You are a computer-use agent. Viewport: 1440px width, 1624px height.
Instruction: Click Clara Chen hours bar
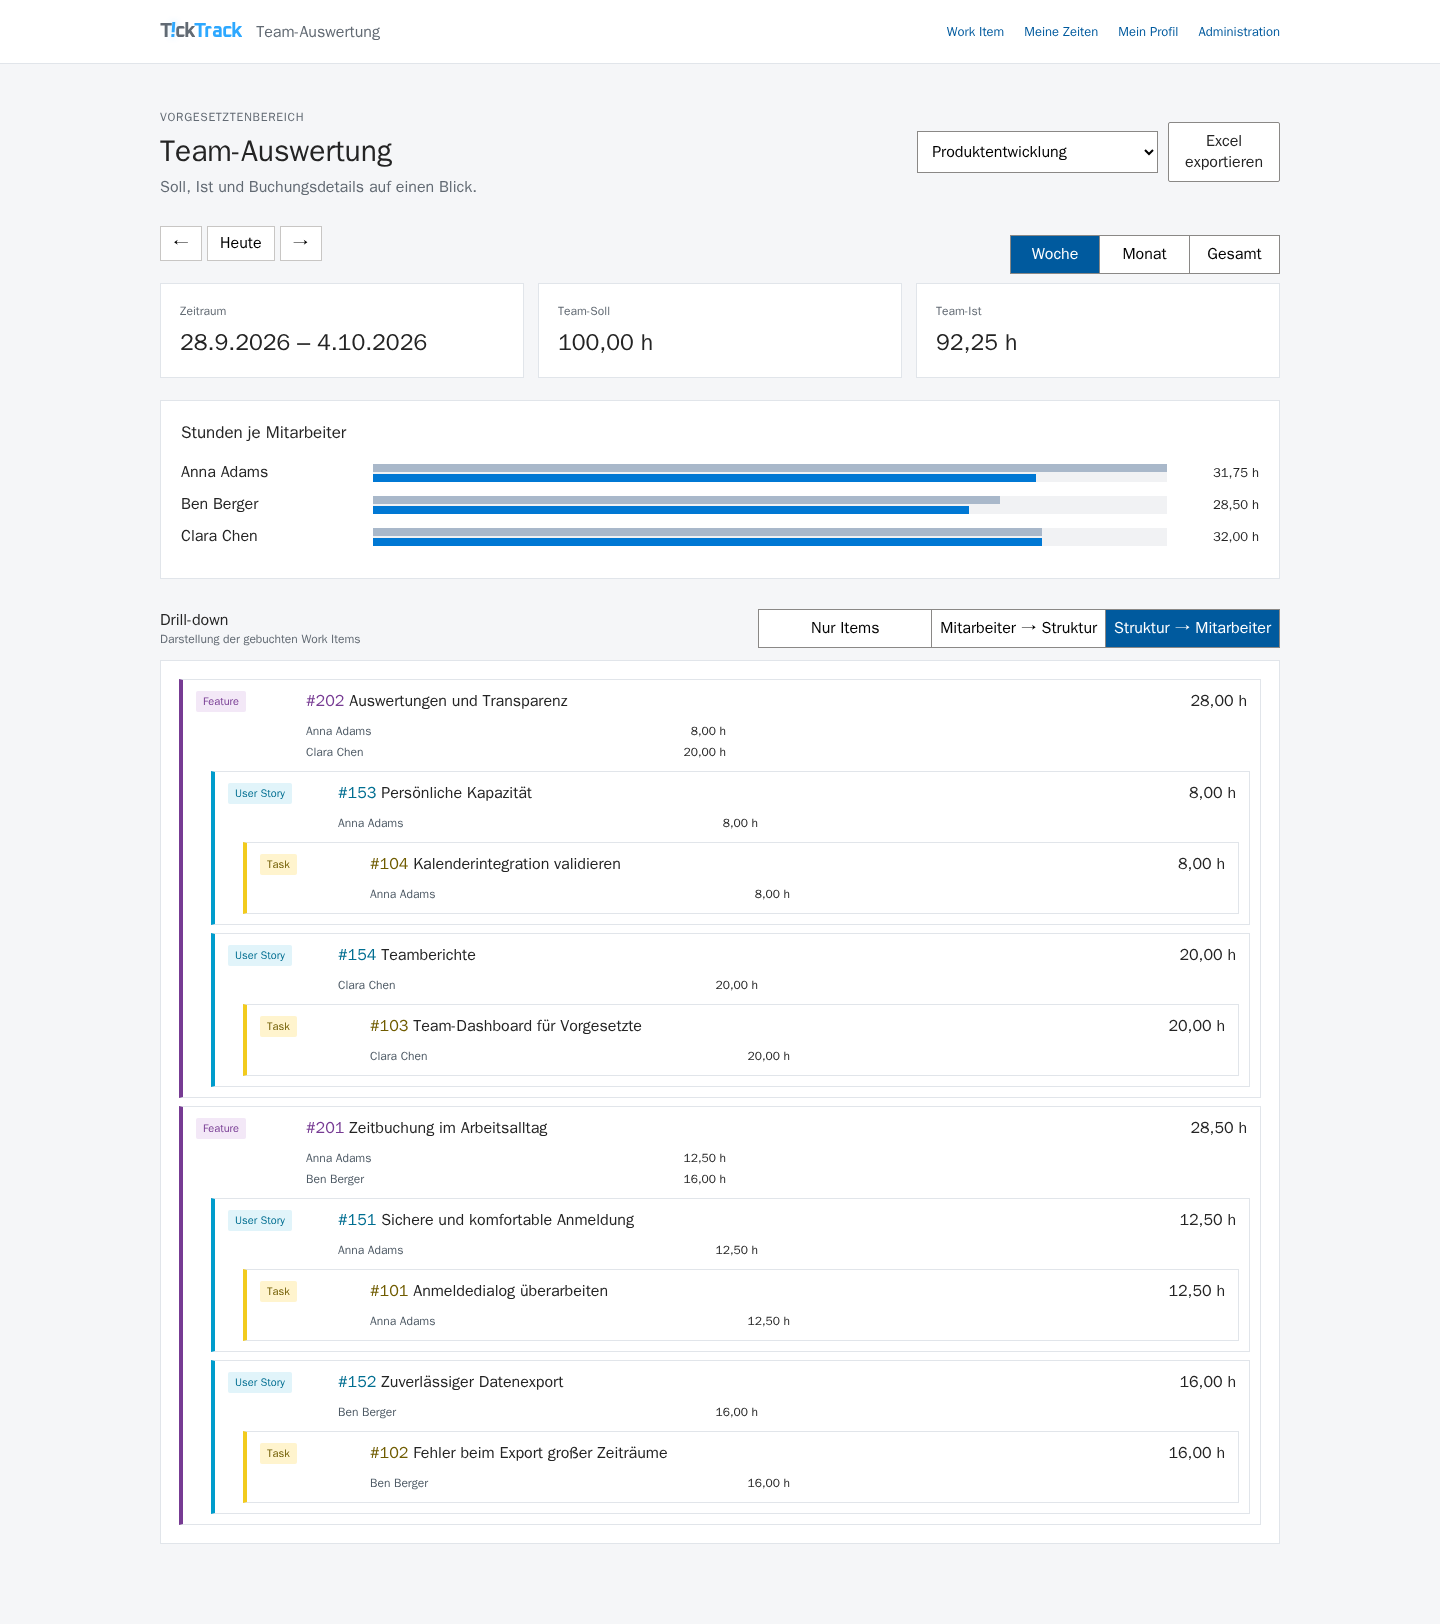click(x=770, y=537)
